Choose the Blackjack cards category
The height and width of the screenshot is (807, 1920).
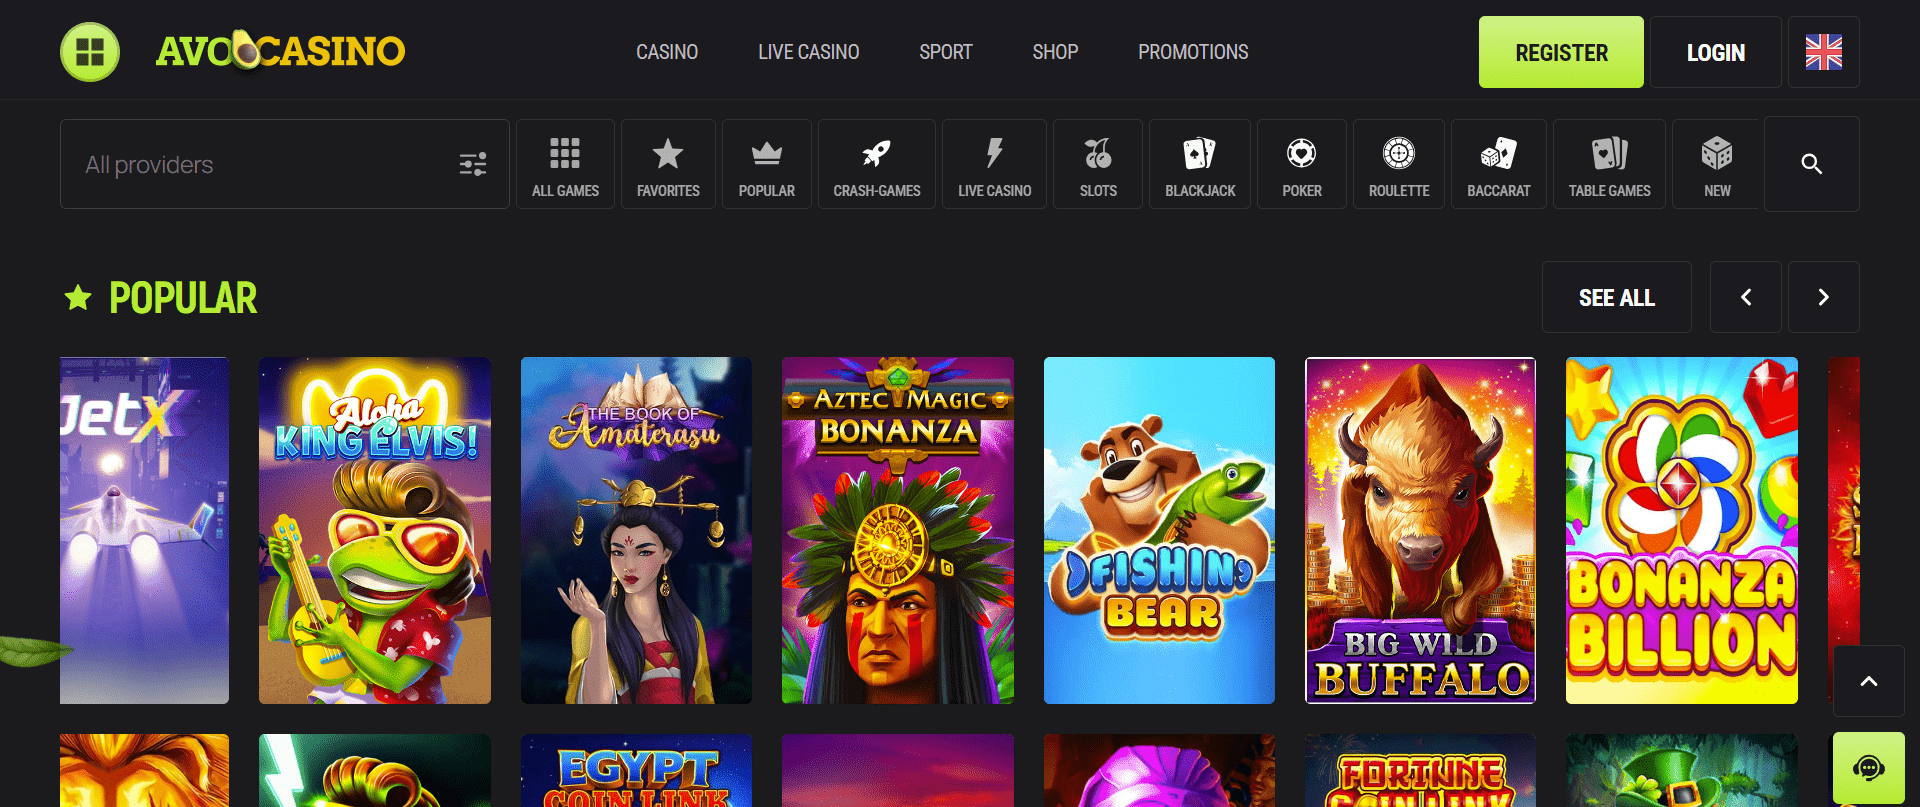click(1199, 165)
